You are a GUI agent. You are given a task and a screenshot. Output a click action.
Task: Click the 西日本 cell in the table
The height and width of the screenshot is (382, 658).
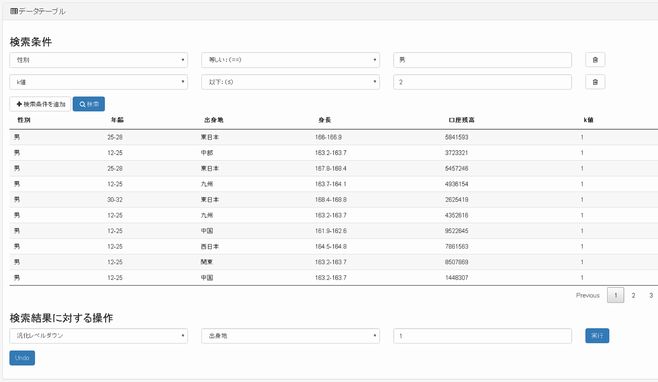210,246
